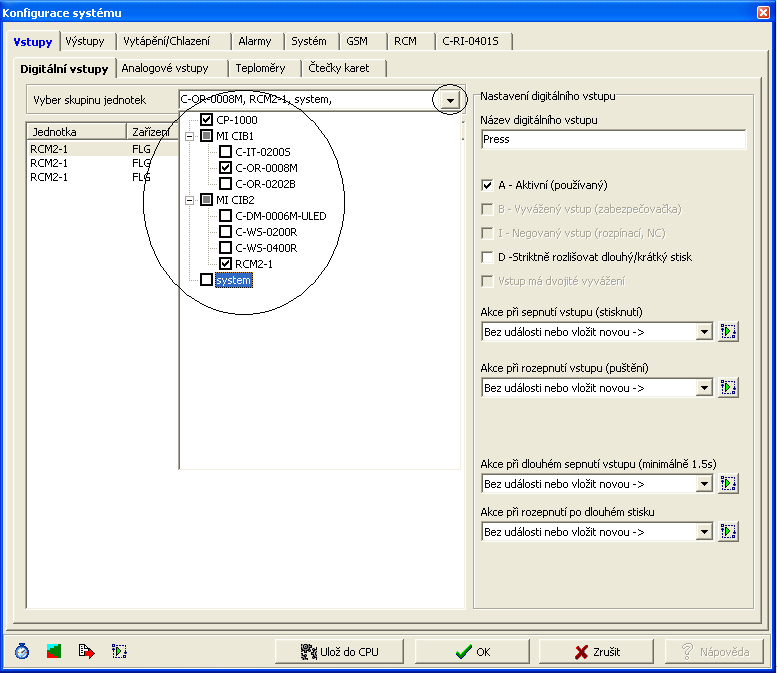
Task: Click the green play icon in bottom toolbar
Action: 119,651
